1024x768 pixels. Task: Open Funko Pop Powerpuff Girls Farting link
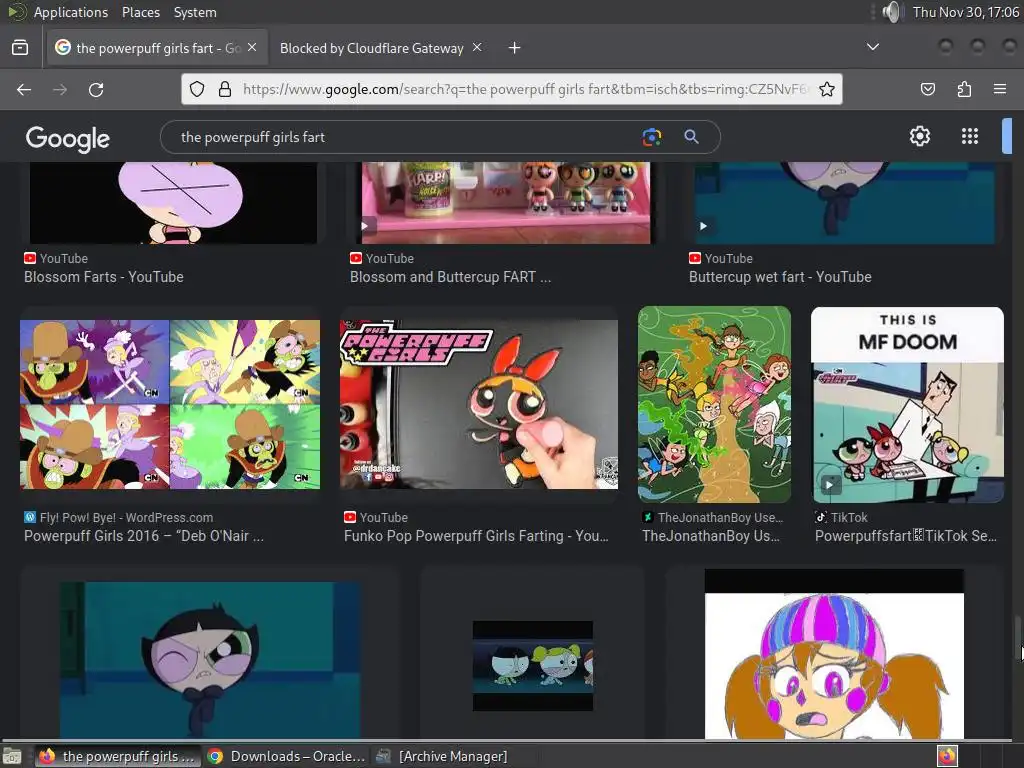(x=476, y=536)
